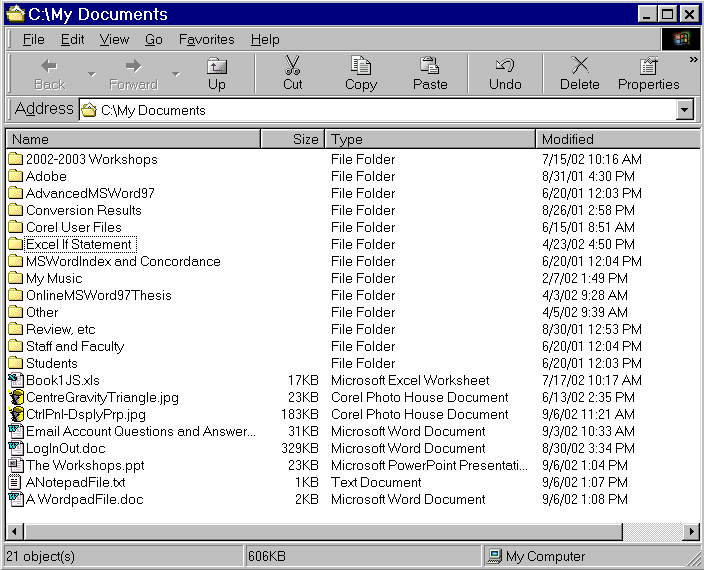Select the Conversion Results folder icon
Viewport: 704px width, 570px height.
16,210
